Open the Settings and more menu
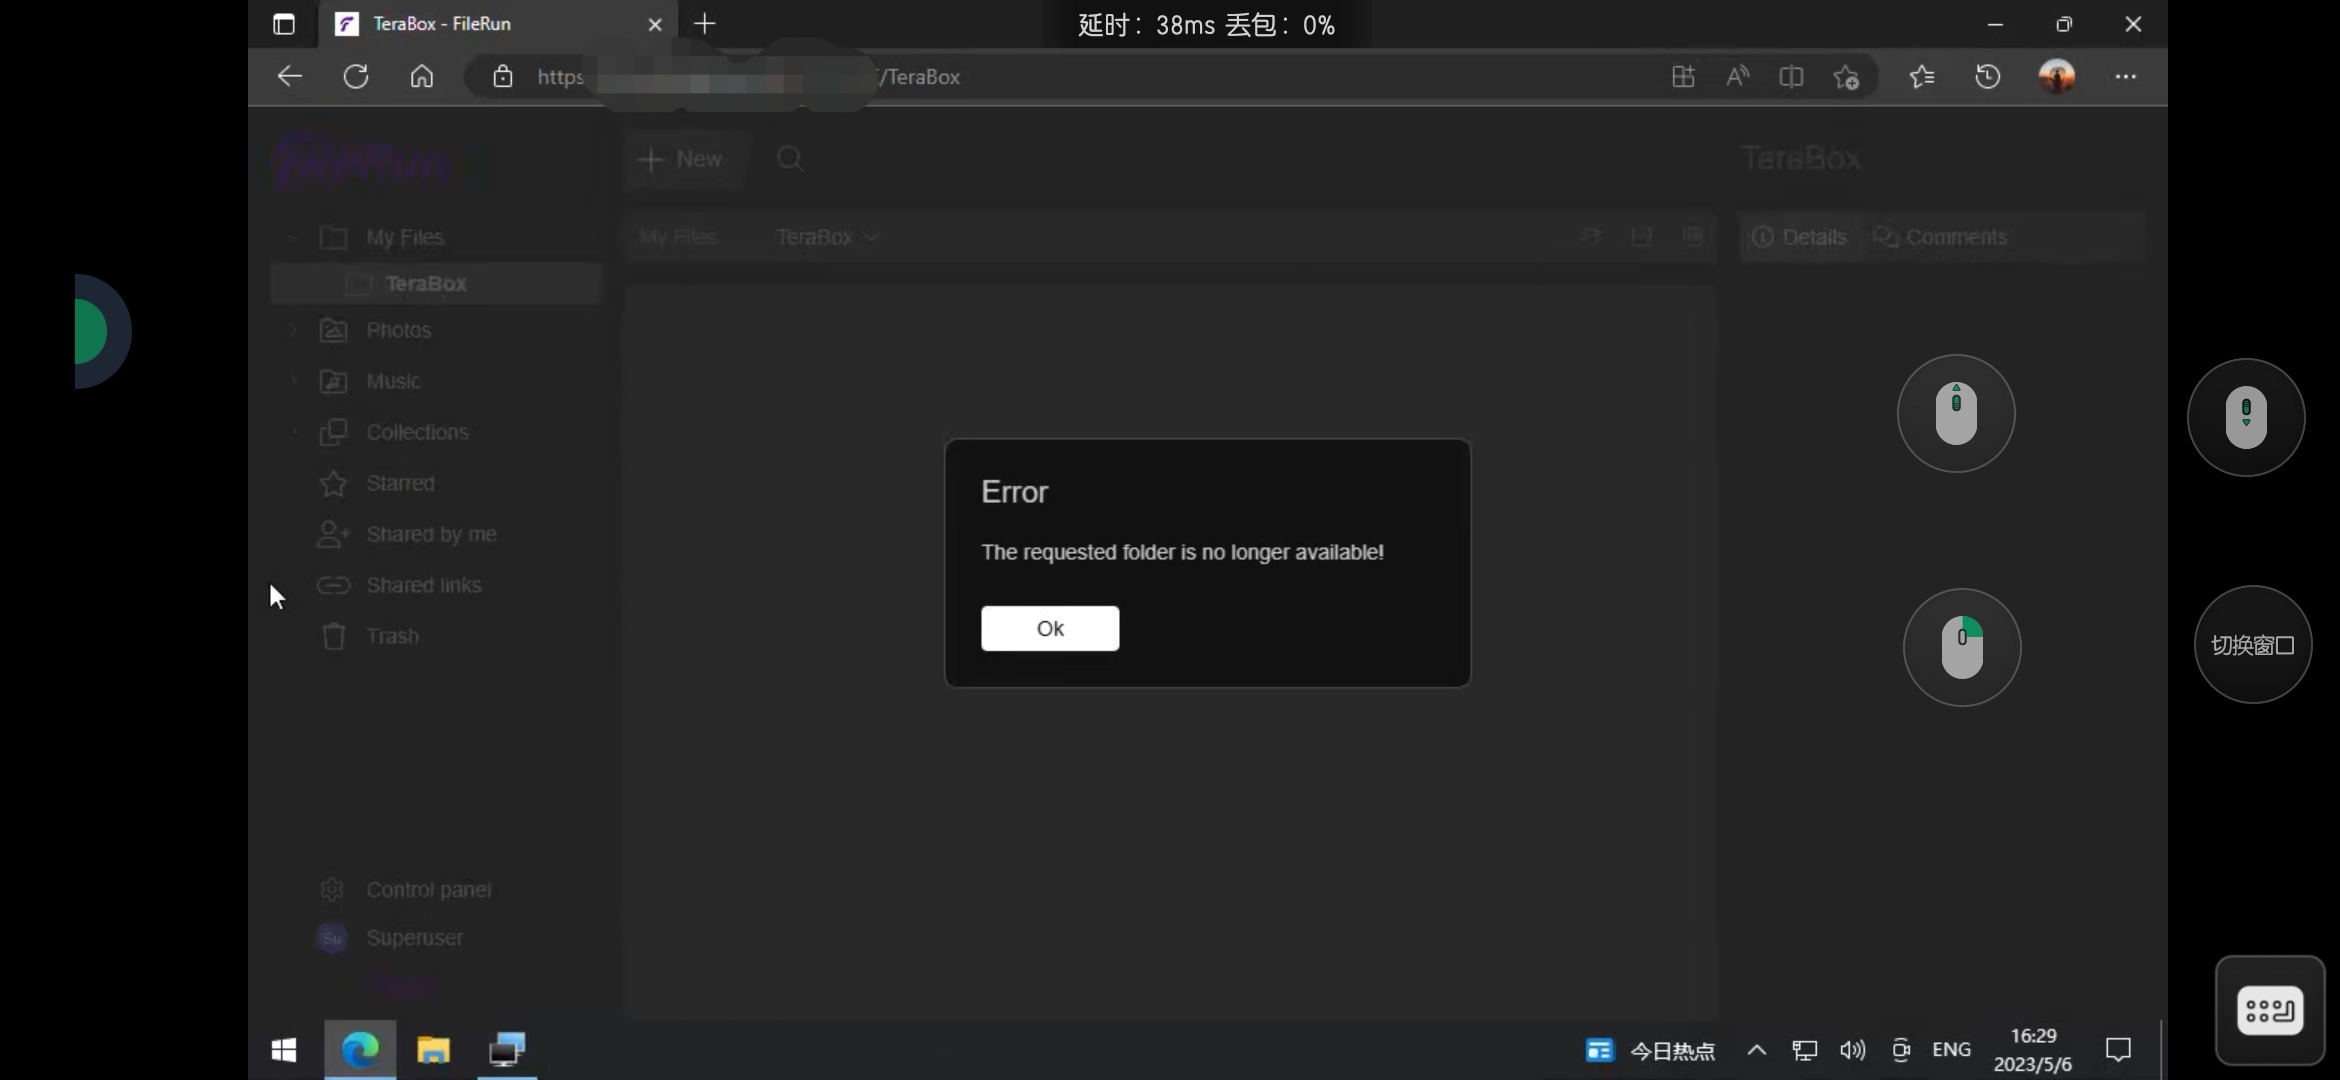This screenshot has height=1080, width=2340. 2125,76
